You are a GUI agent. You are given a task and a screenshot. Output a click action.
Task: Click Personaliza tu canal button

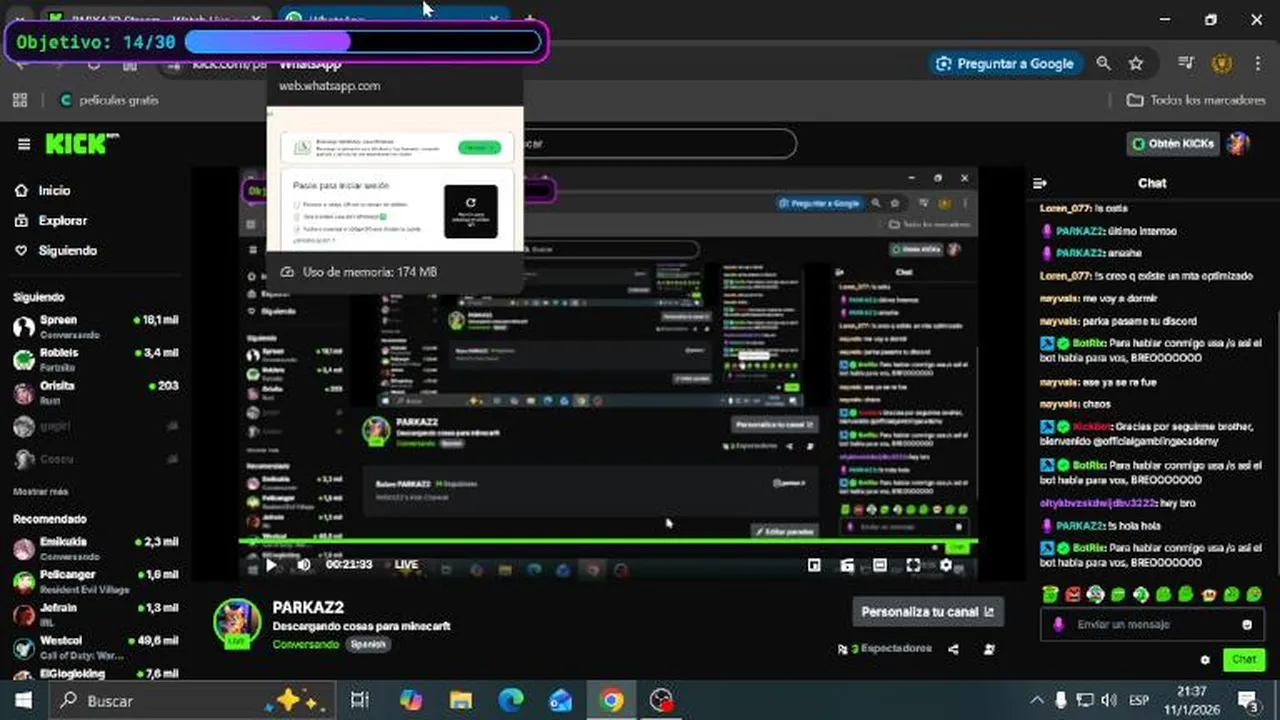point(928,612)
